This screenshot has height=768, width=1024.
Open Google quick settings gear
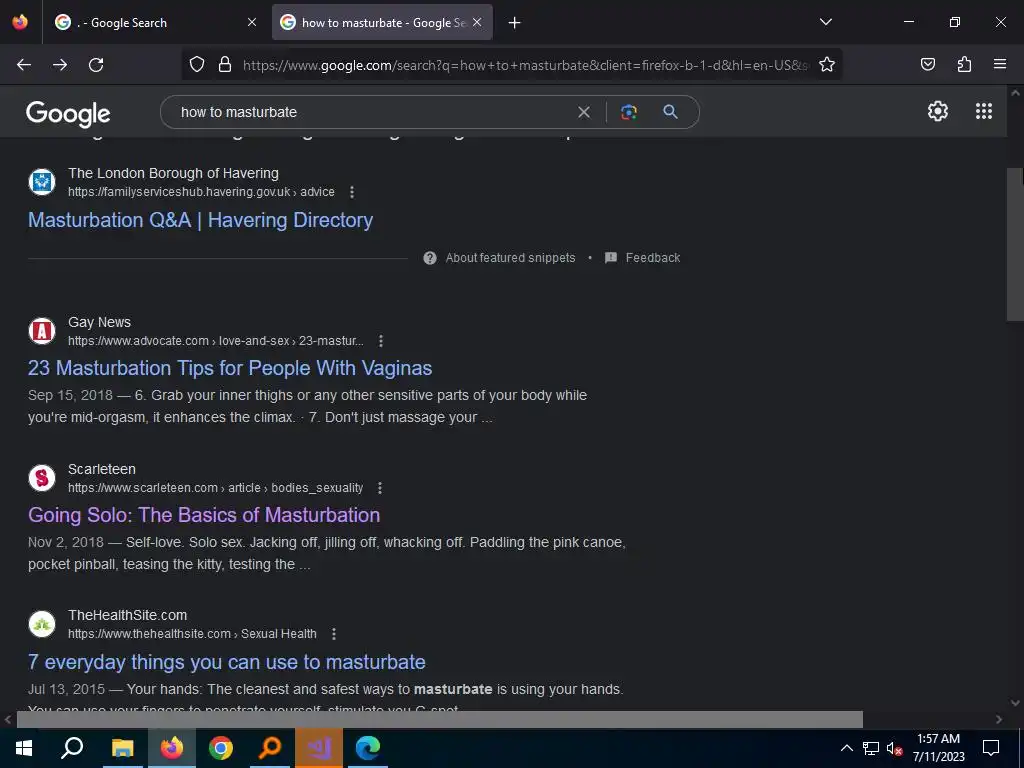click(938, 111)
